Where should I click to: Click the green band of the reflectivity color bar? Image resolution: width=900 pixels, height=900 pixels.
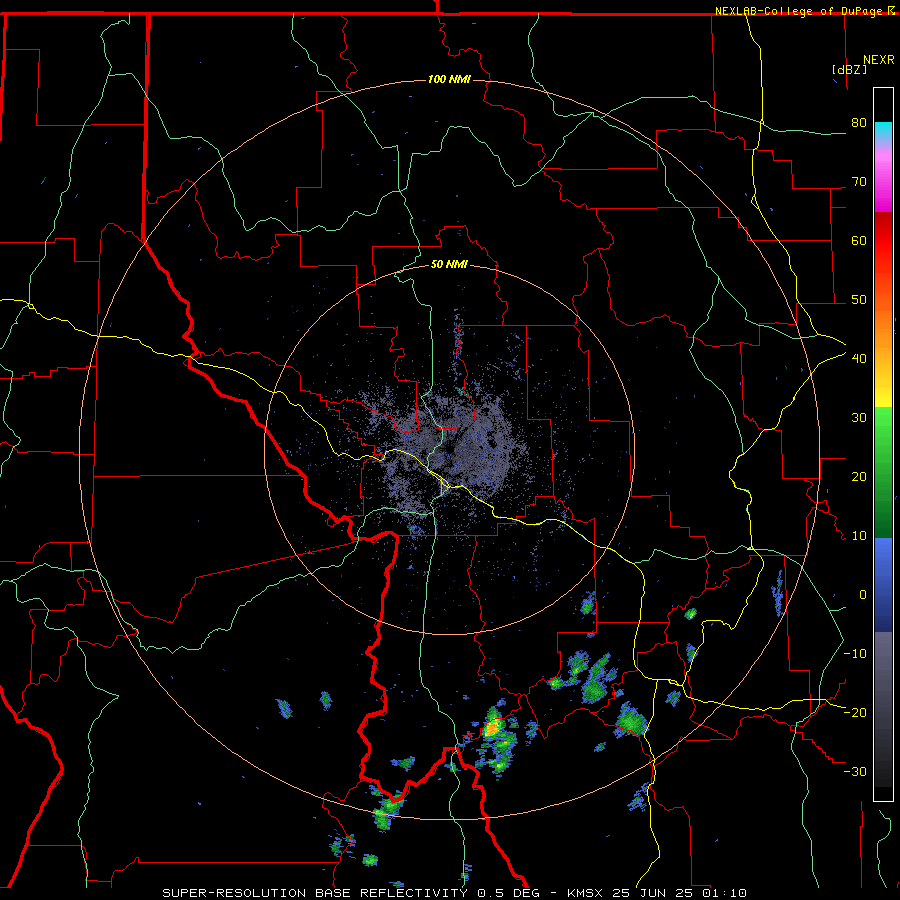pos(883,472)
